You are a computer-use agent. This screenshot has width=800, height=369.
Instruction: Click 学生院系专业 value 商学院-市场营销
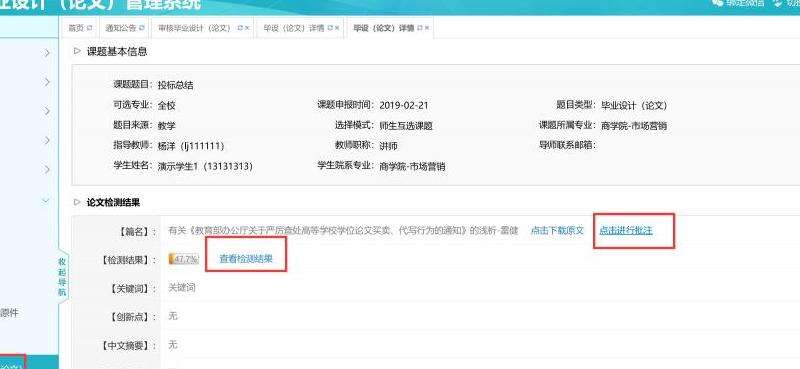pyautogui.click(x=412, y=167)
